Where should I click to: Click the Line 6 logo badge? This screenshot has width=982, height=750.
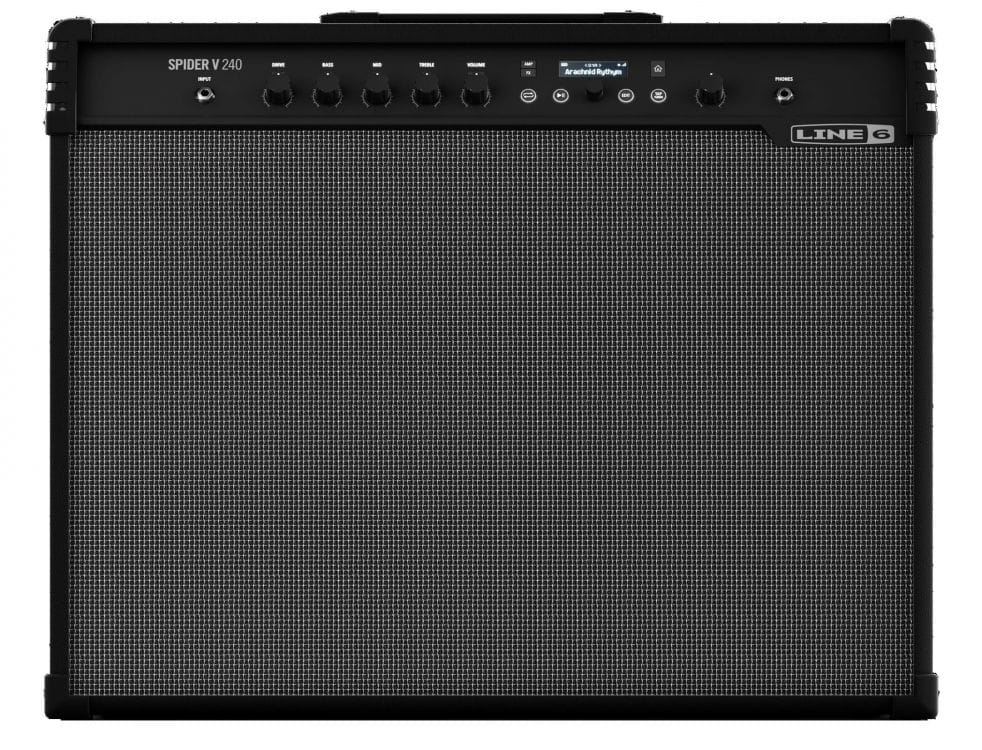click(842, 135)
